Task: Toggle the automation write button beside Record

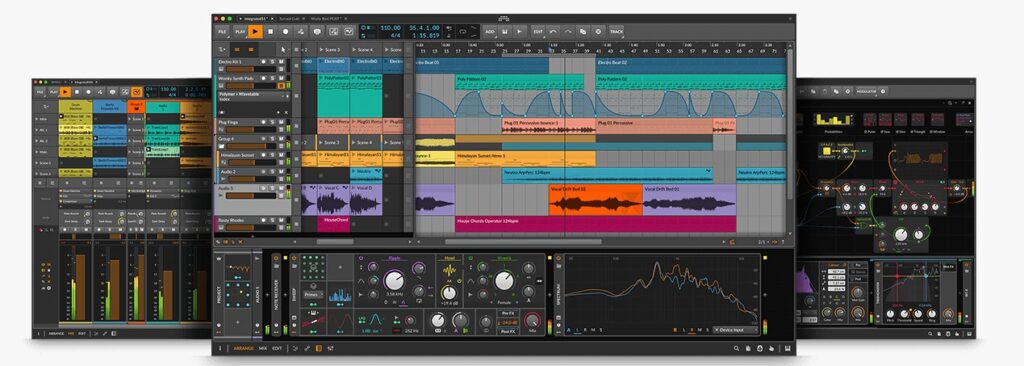Action: [300, 31]
